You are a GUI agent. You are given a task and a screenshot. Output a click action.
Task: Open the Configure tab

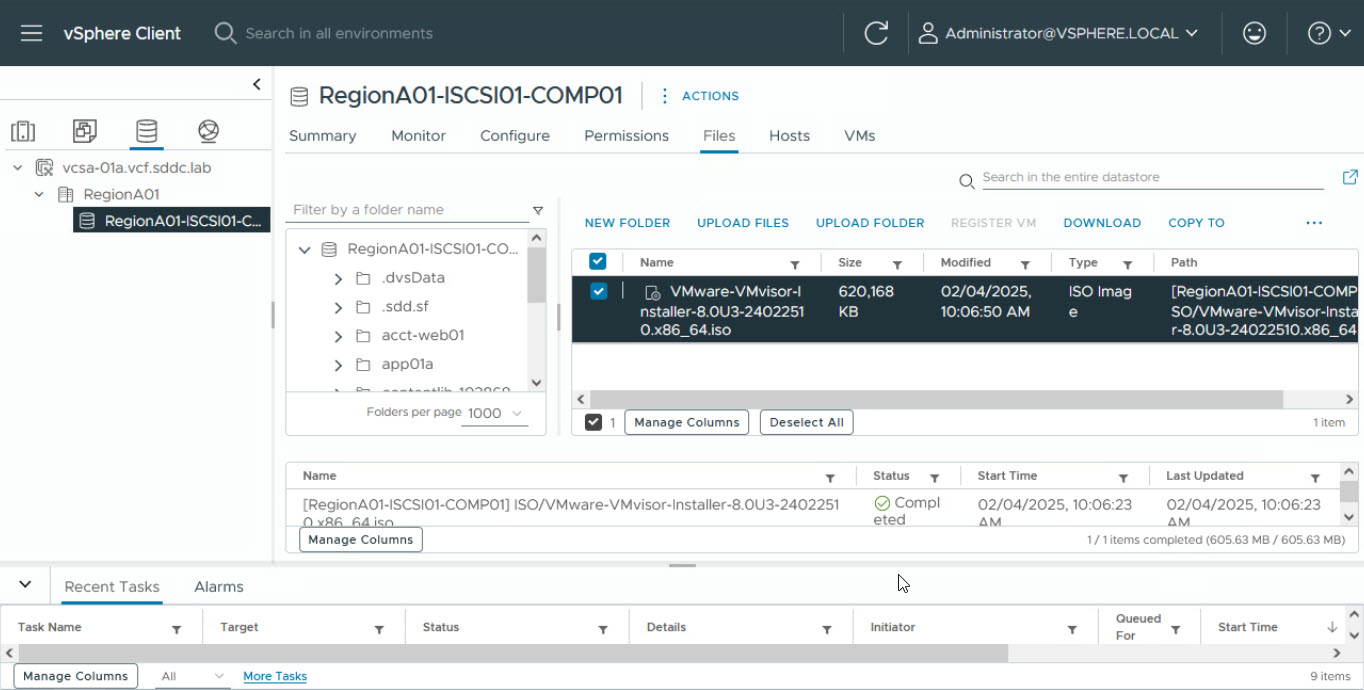pyautogui.click(x=515, y=136)
